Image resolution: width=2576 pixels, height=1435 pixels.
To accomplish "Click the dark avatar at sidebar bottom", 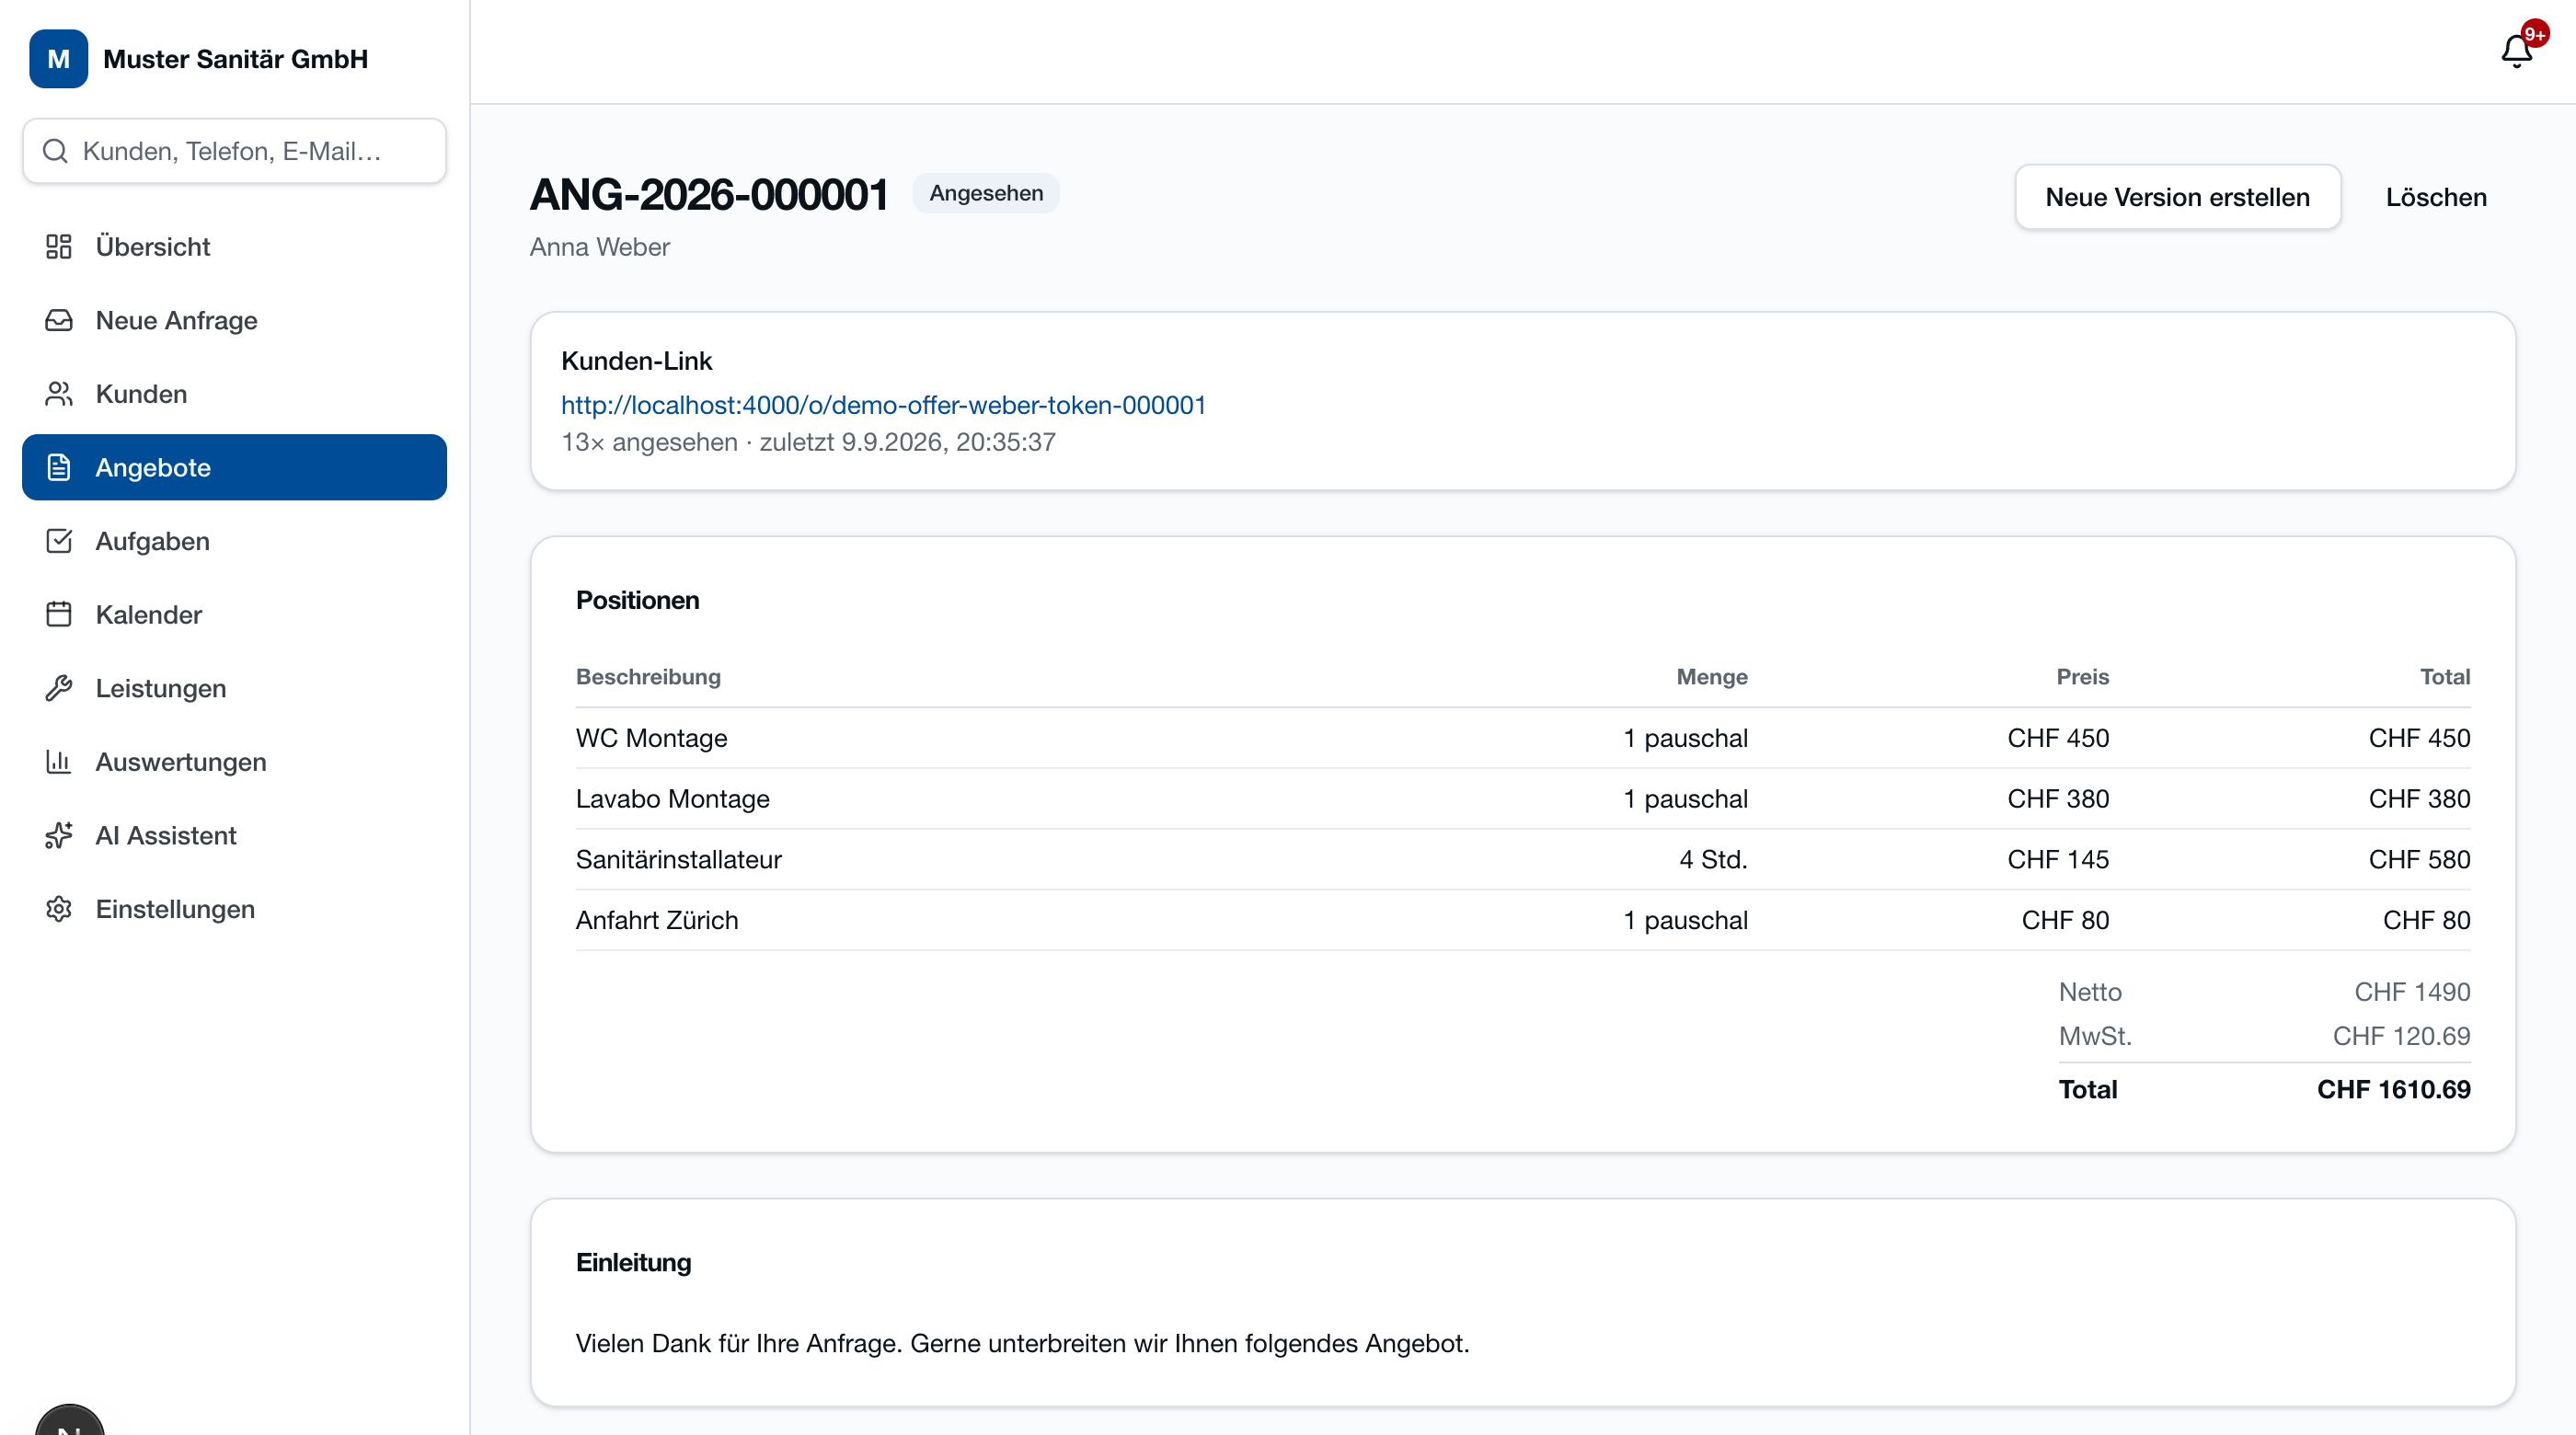I will tap(70, 1420).
